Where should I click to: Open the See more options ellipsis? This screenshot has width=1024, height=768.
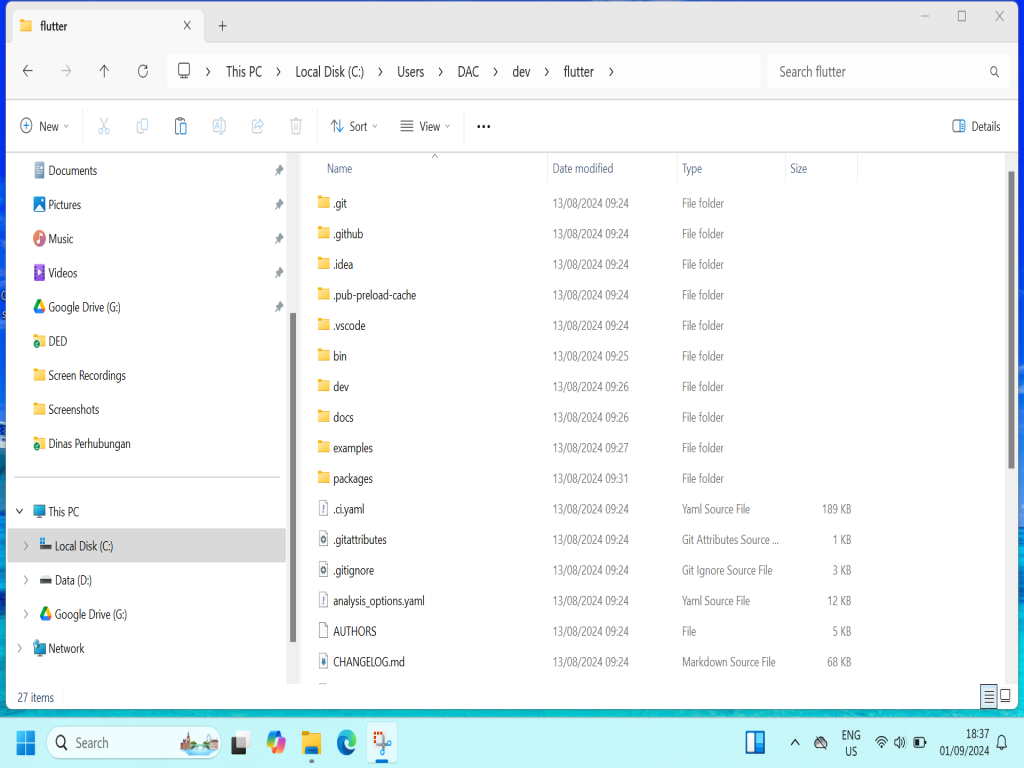(x=484, y=126)
